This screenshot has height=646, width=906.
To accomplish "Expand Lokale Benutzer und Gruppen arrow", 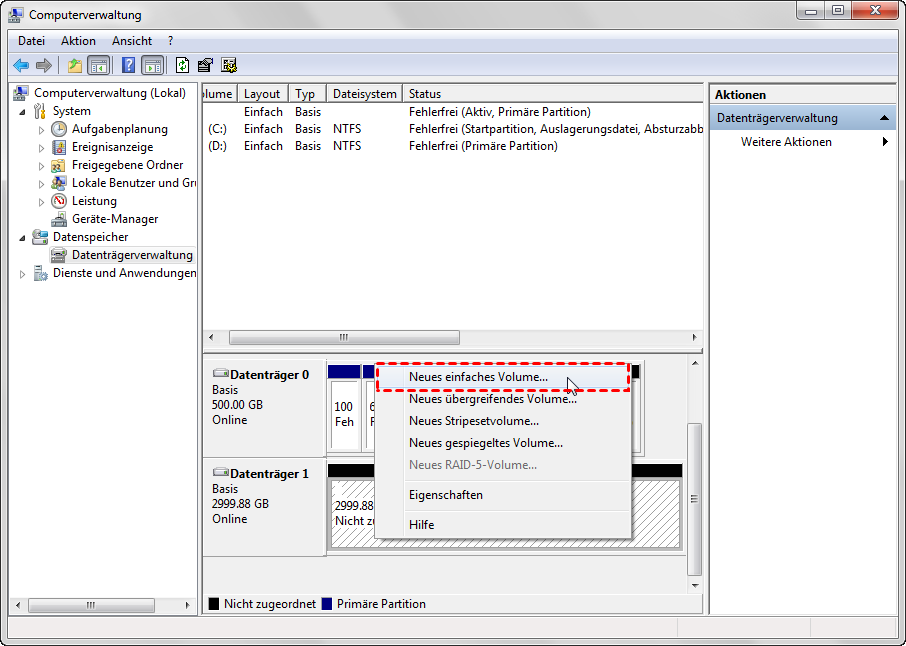I will [x=41, y=184].
